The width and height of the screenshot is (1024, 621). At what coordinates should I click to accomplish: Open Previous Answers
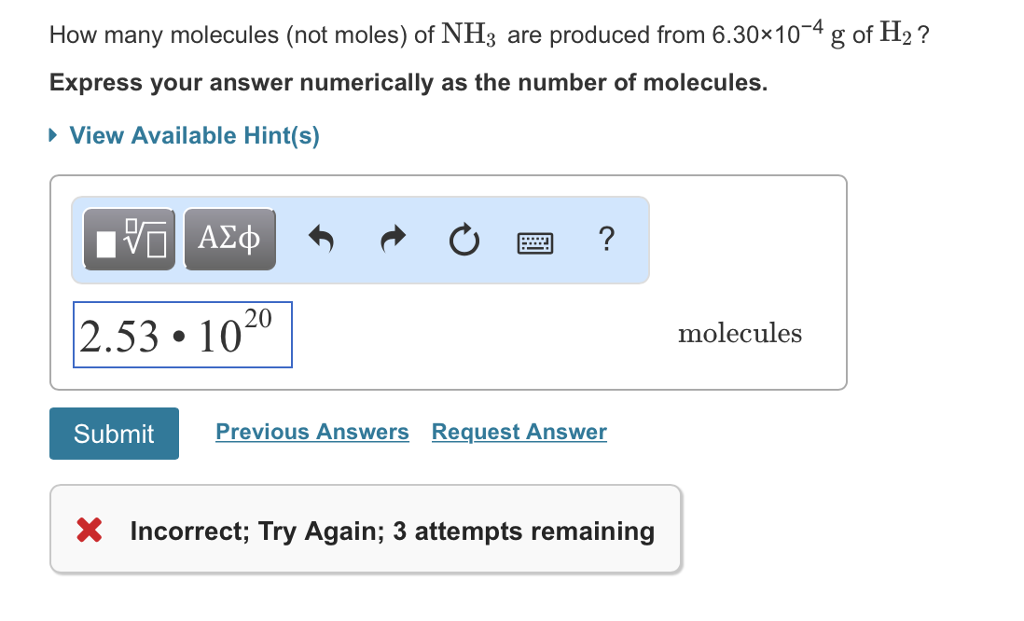[312, 431]
